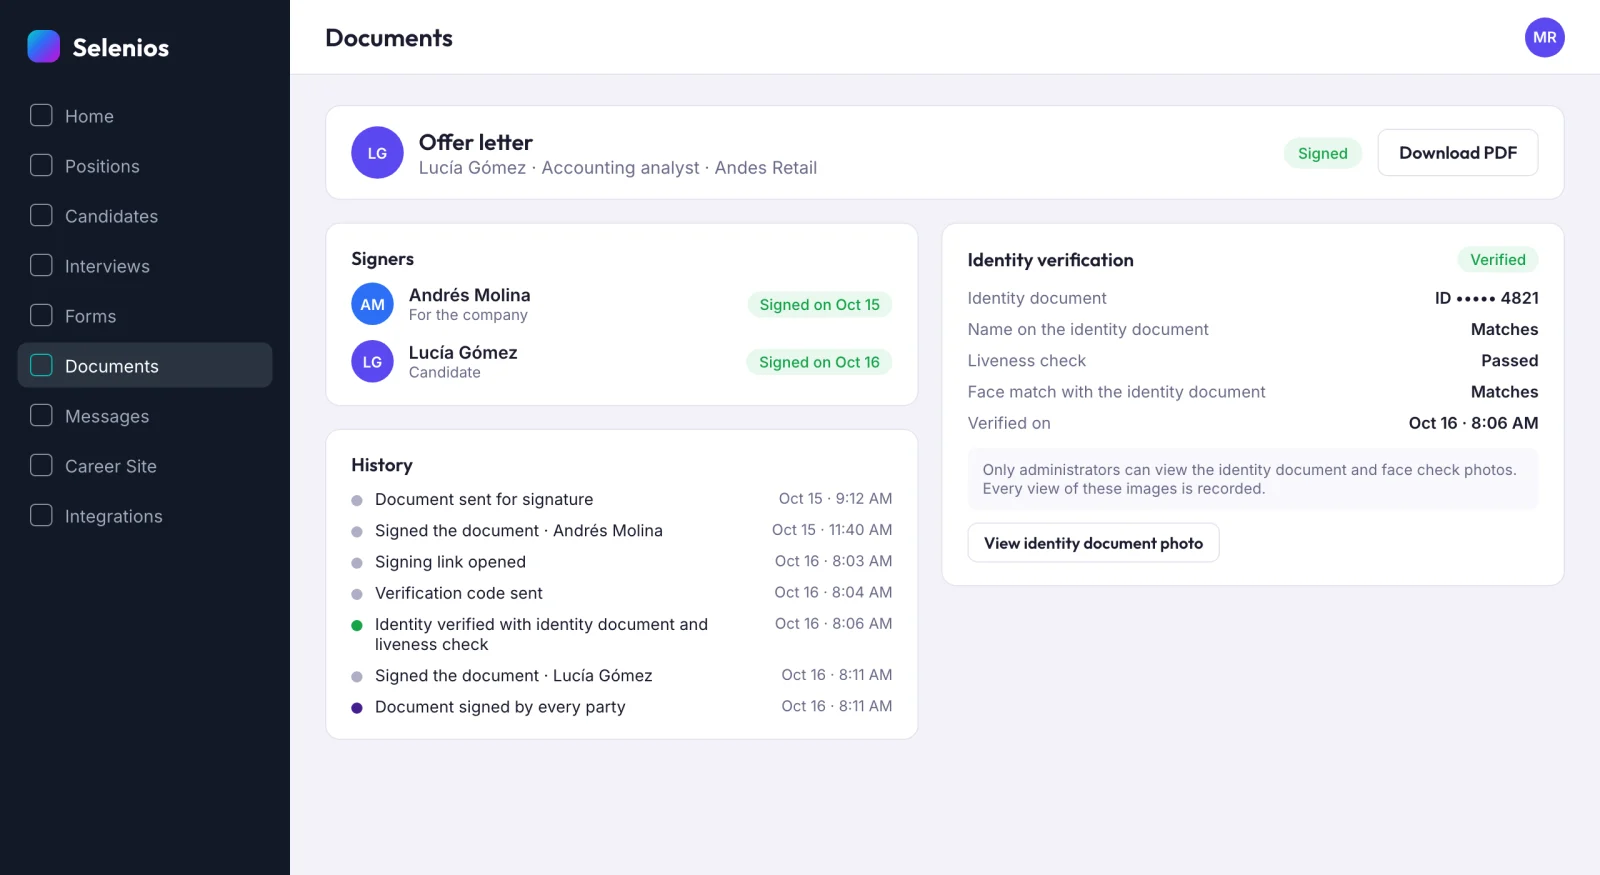Click the Messages sidebar icon

41,415
